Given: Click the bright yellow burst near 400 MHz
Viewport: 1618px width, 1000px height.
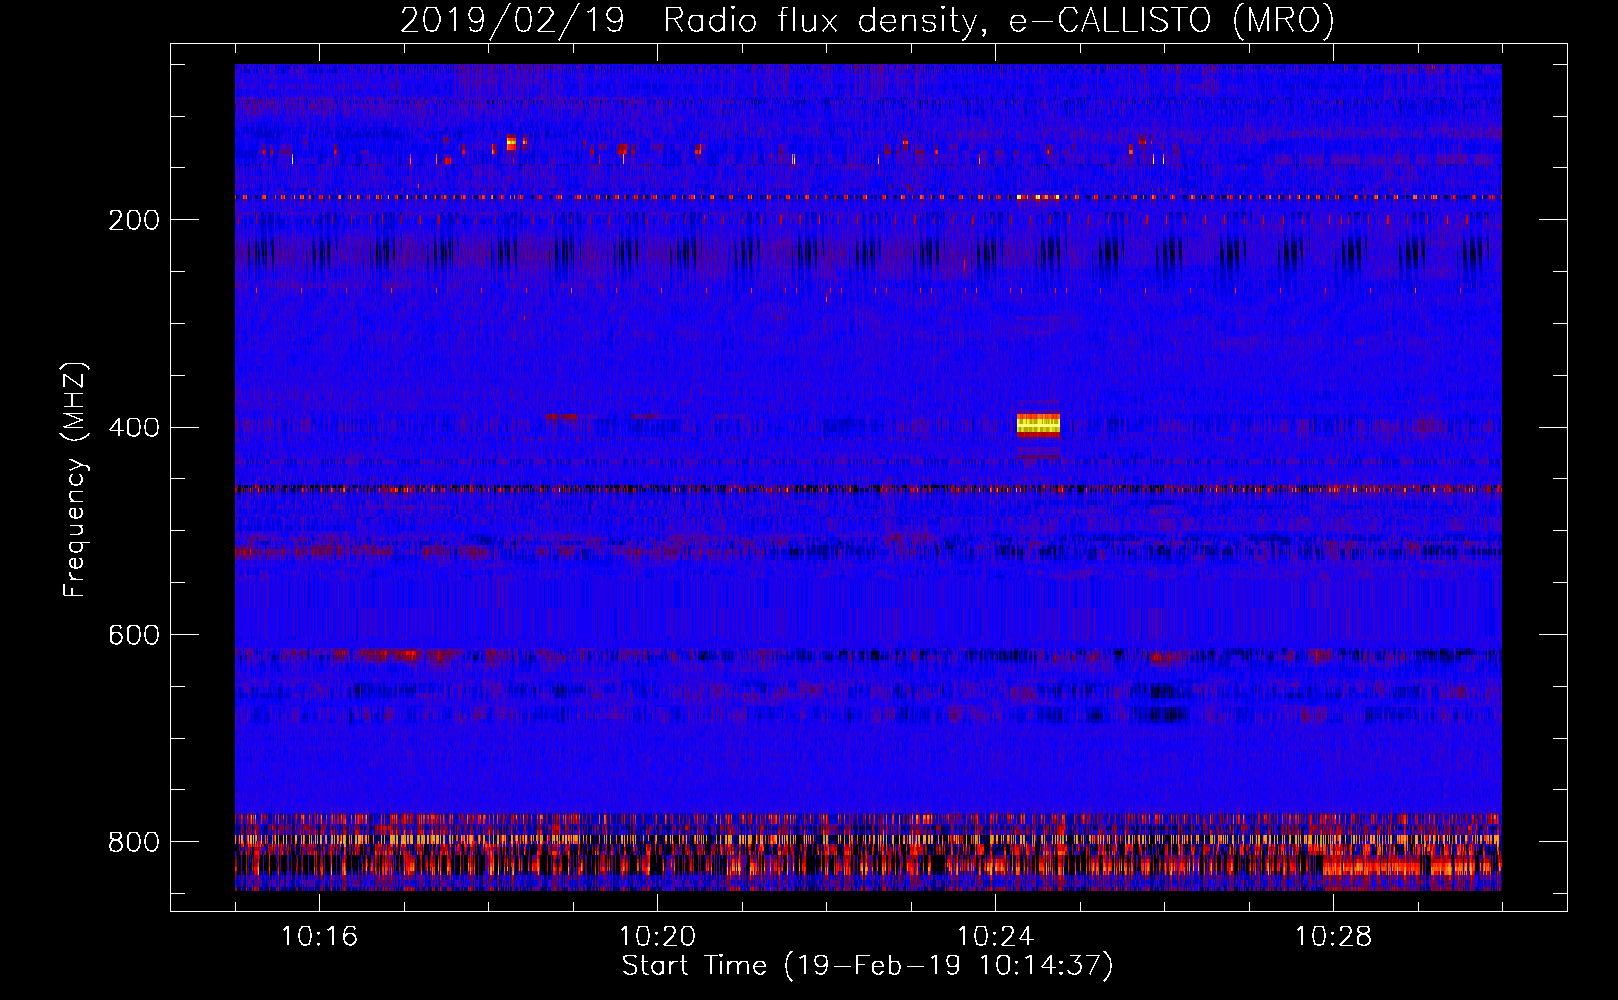Looking at the screenshot, I should 1038,425.
